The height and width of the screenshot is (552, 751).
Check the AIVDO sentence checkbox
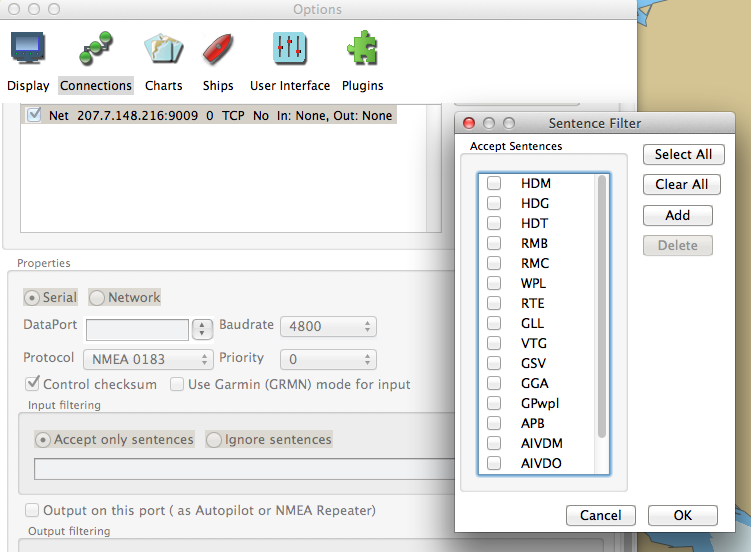pyautogui.click(x=494, y=463)
